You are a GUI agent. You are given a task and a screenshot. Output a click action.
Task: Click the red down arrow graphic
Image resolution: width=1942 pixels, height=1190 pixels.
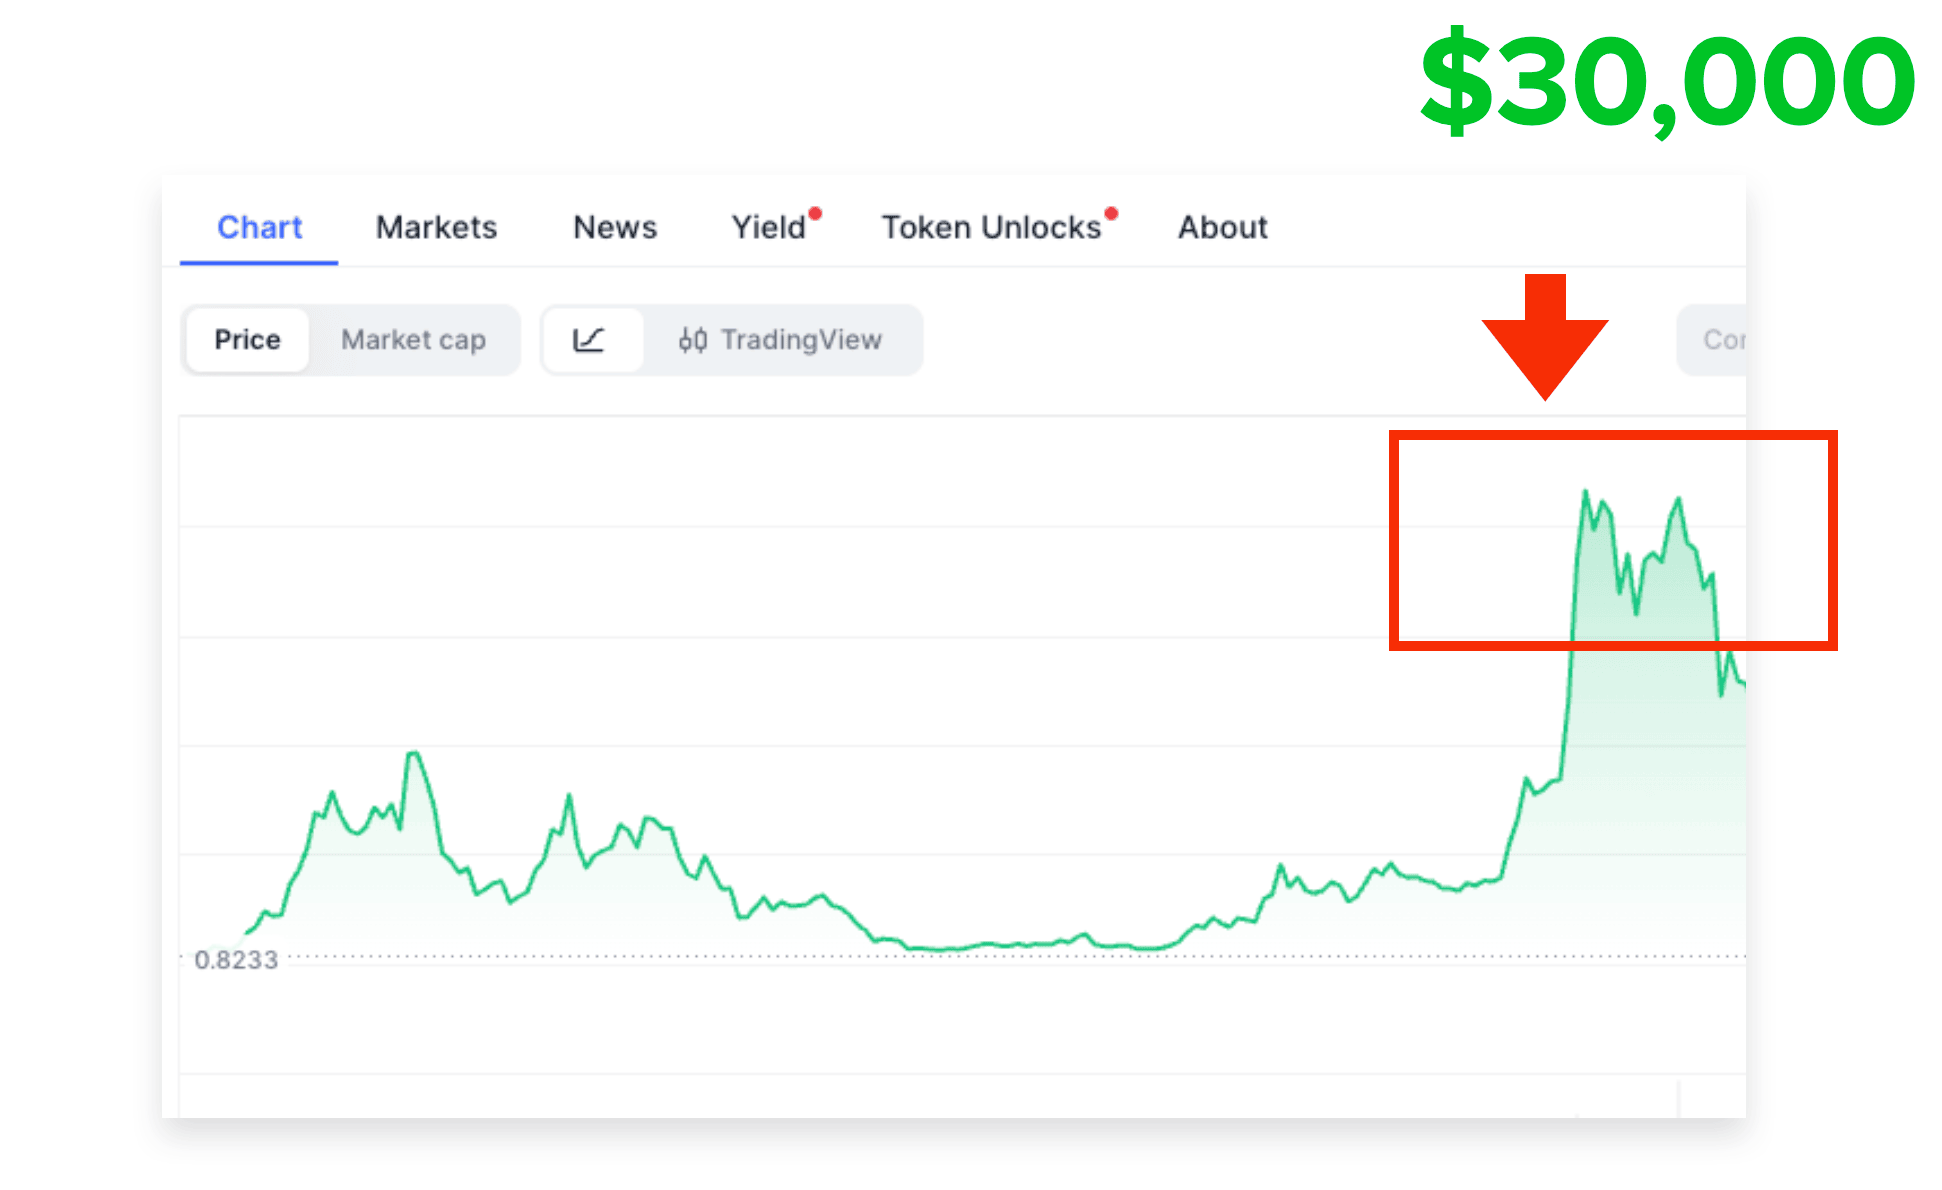tap(1545, 337)
